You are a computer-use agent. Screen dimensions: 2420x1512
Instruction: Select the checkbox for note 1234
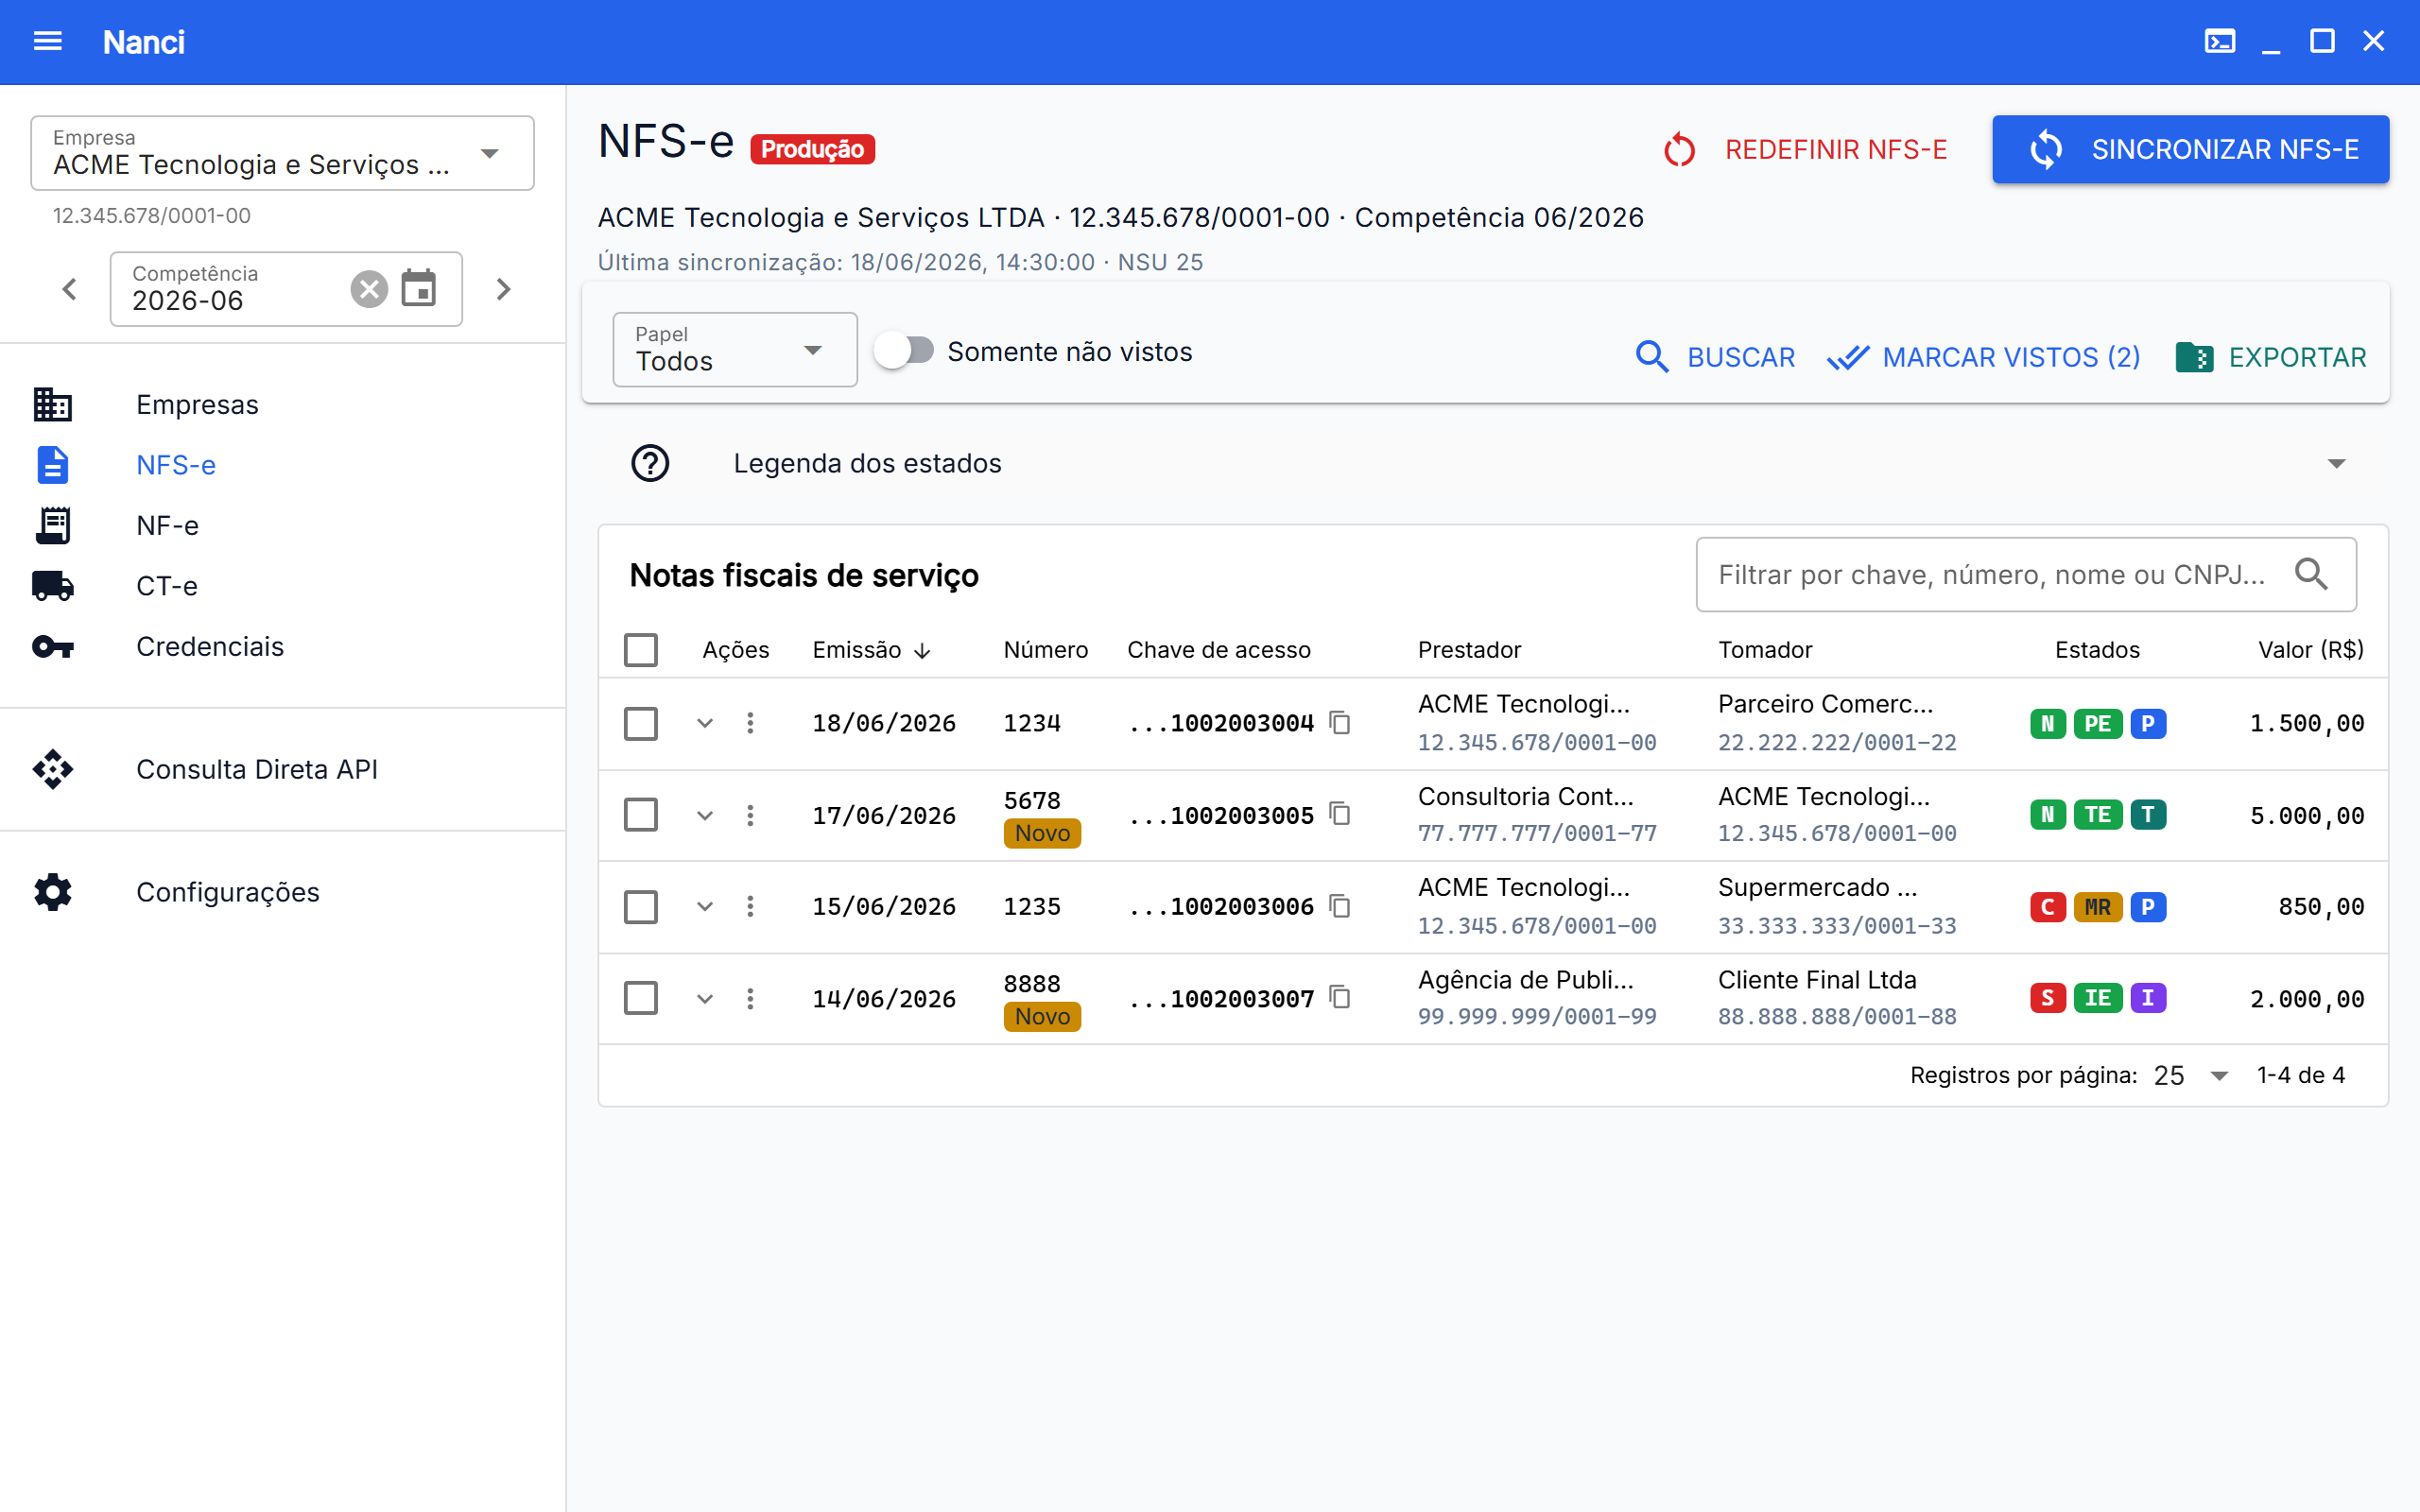click(641, 723)
